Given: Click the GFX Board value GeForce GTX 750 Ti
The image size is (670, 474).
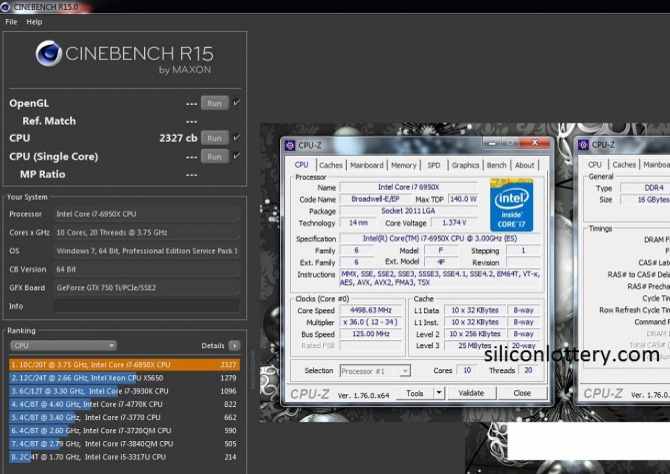Looking at the screenshot, I should click(x=147, y=288).
